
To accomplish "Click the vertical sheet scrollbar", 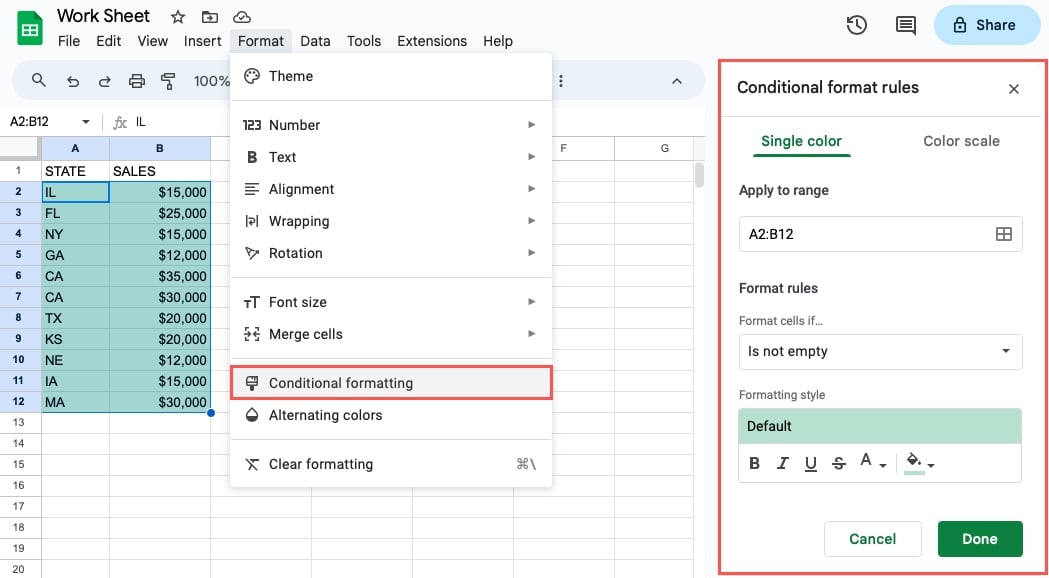I will pos(699,175).
